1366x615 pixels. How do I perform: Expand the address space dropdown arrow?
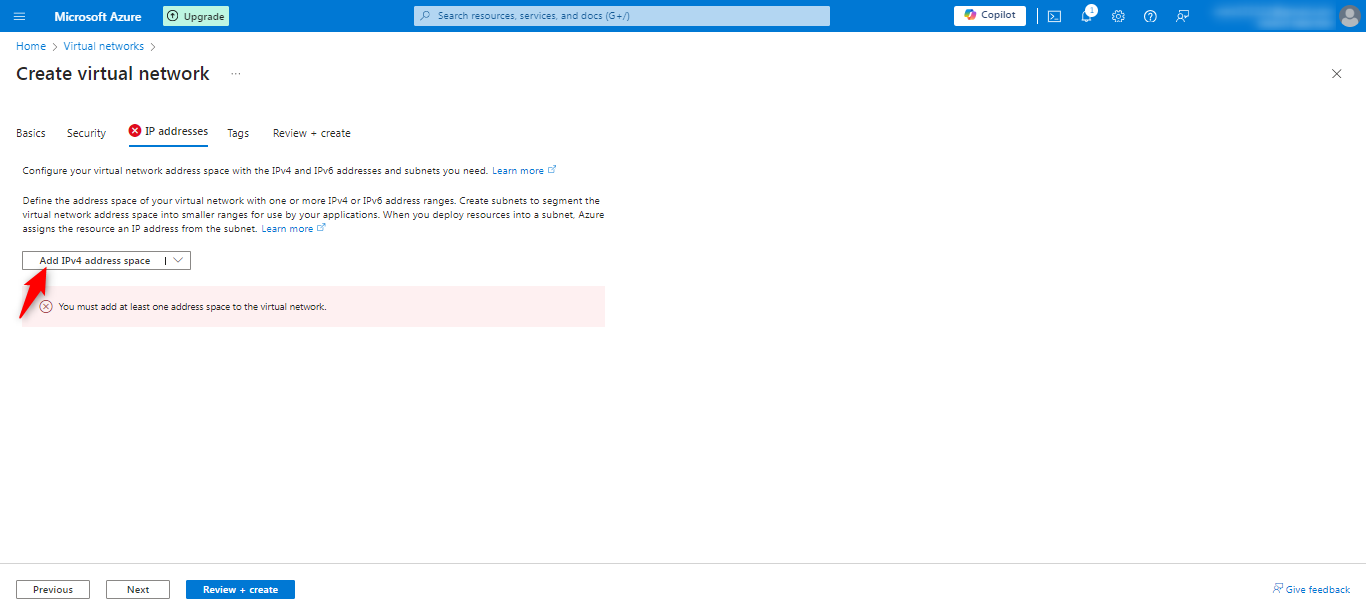pos(178,261)
